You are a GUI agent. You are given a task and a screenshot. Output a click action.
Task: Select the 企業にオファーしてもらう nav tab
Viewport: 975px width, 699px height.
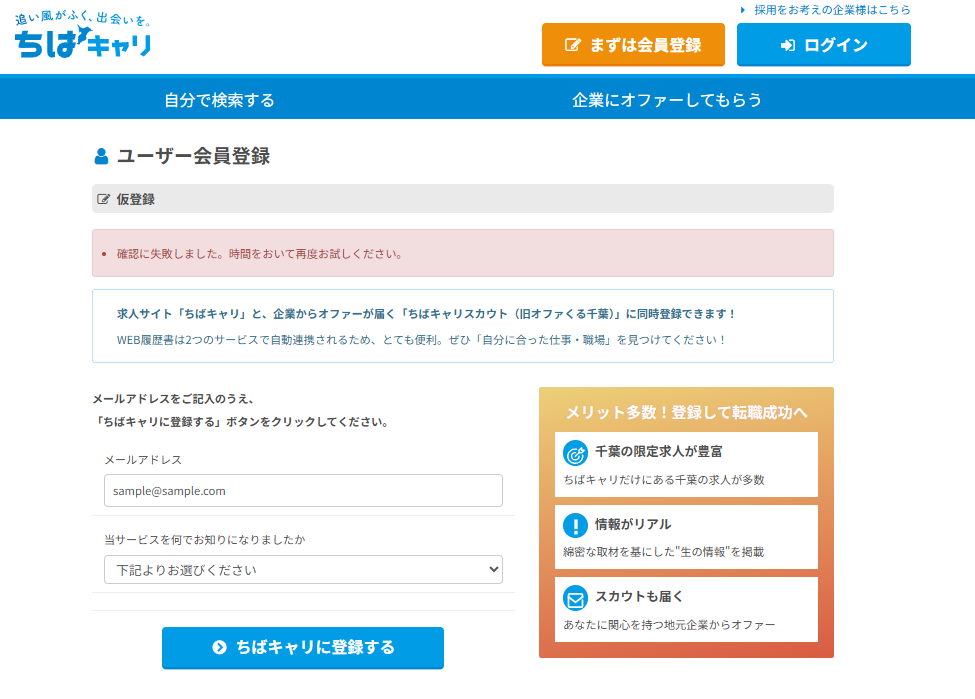coord(667,100)
